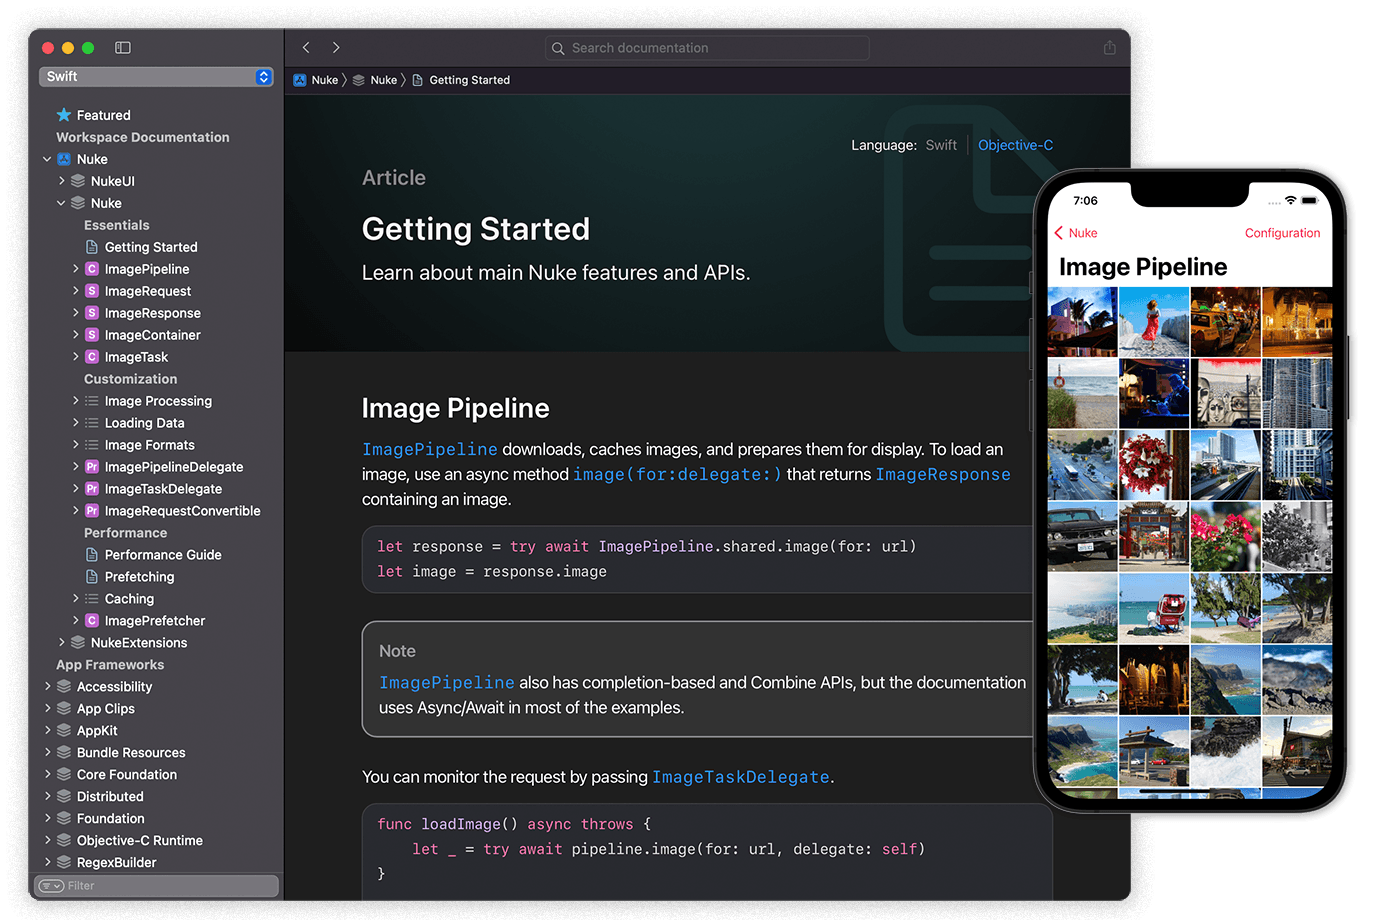Click the ImageContainer struct icon
The image size is (1380, 920).
[92, 335]
